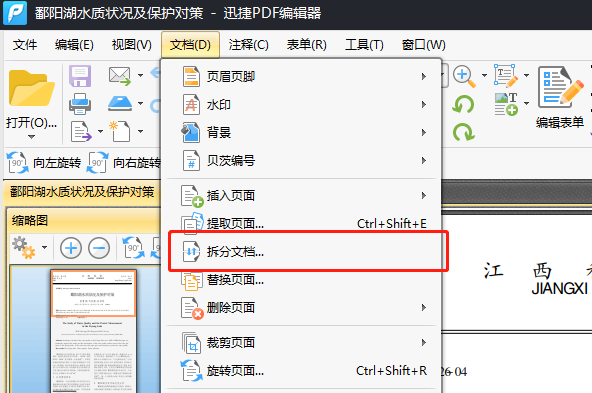Image resolution: width=592 pixels, height=393 pixels.
Task: Open the email icon dropdown arrow
Action: [x=140, y=76]
